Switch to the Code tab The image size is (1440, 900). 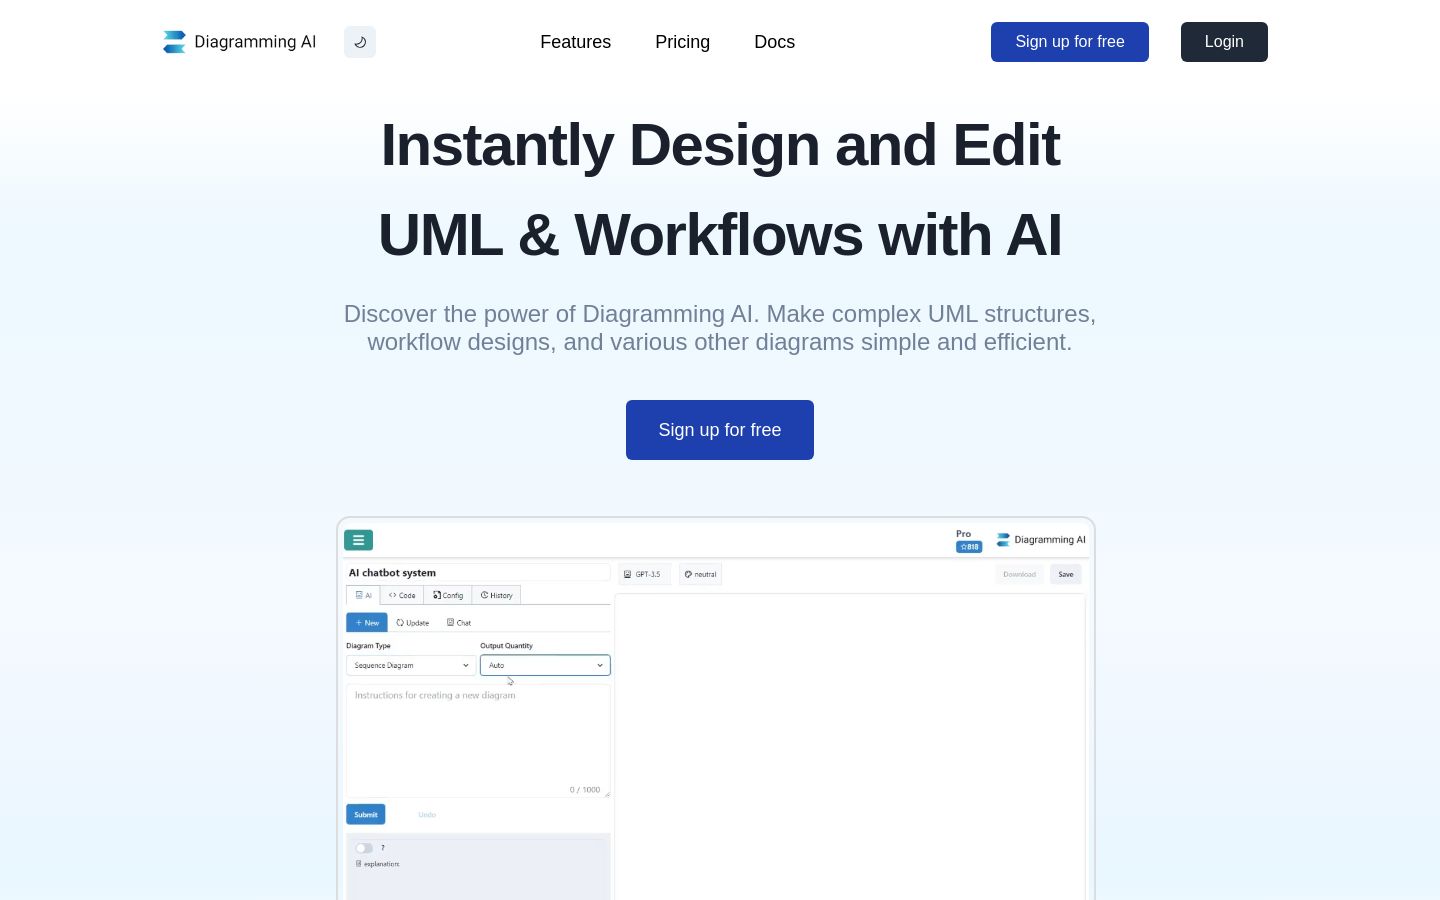[x=402, y=595]
